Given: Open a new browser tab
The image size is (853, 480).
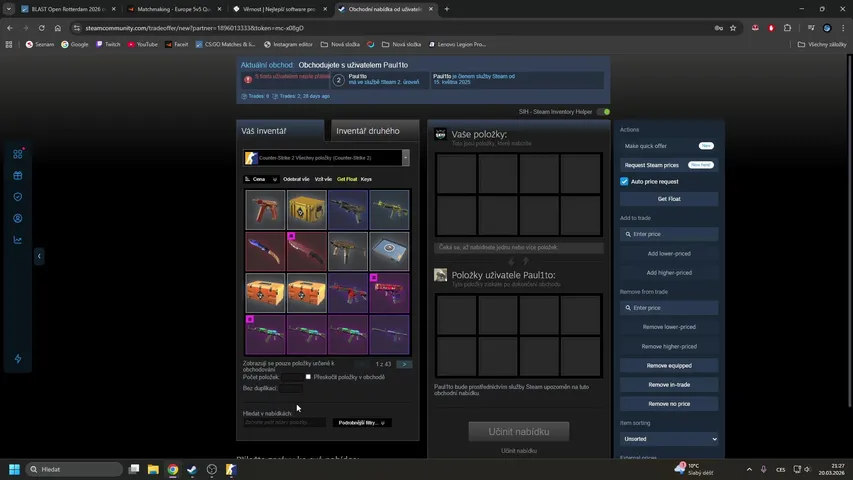Looking at the screenshot, I should click(x=447, y=9).
